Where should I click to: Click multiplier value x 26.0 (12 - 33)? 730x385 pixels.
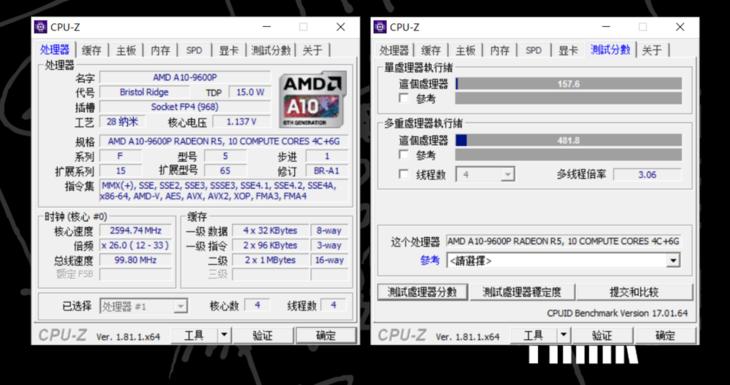click(135, 245)
